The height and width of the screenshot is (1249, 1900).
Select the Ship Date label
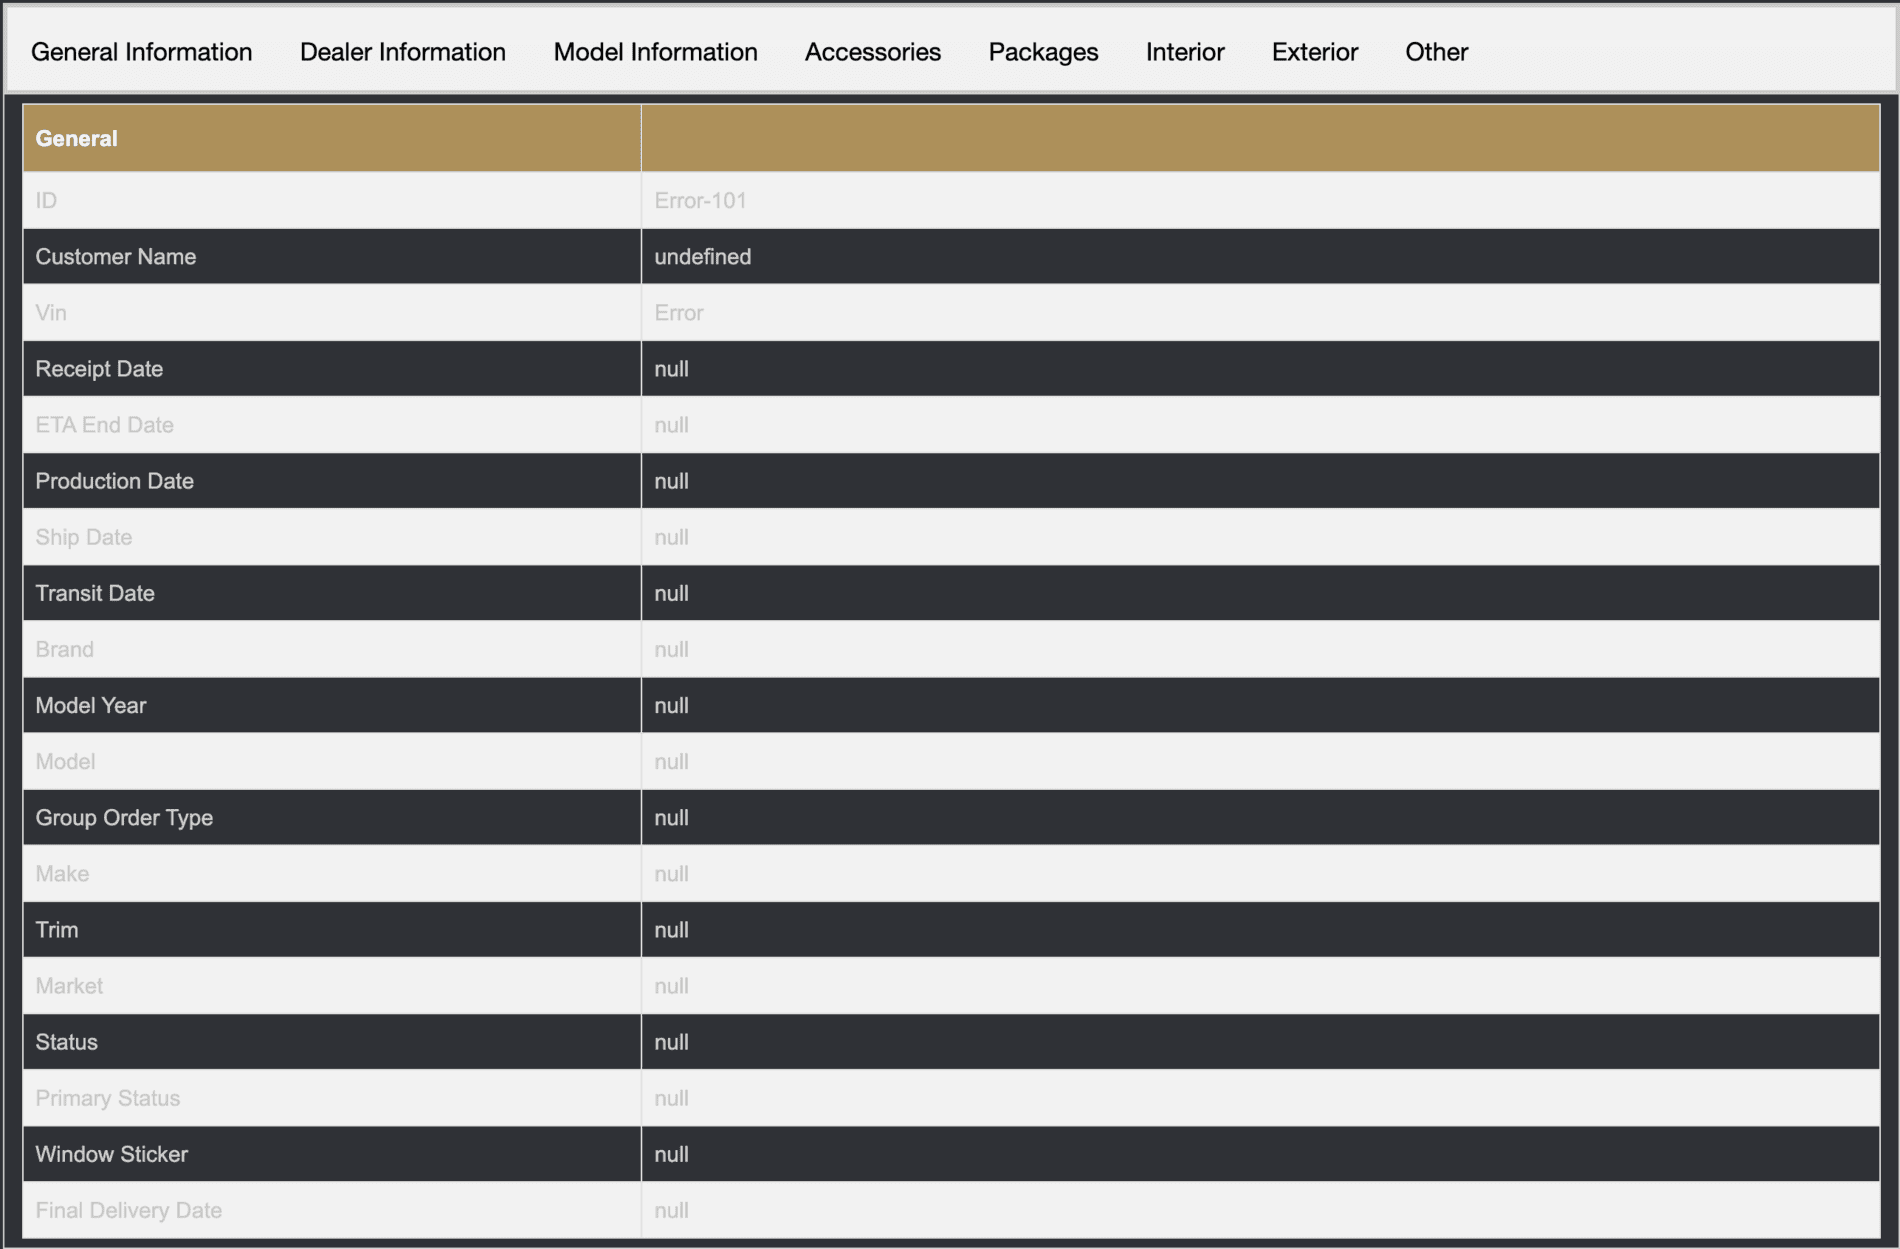(83, 537)
